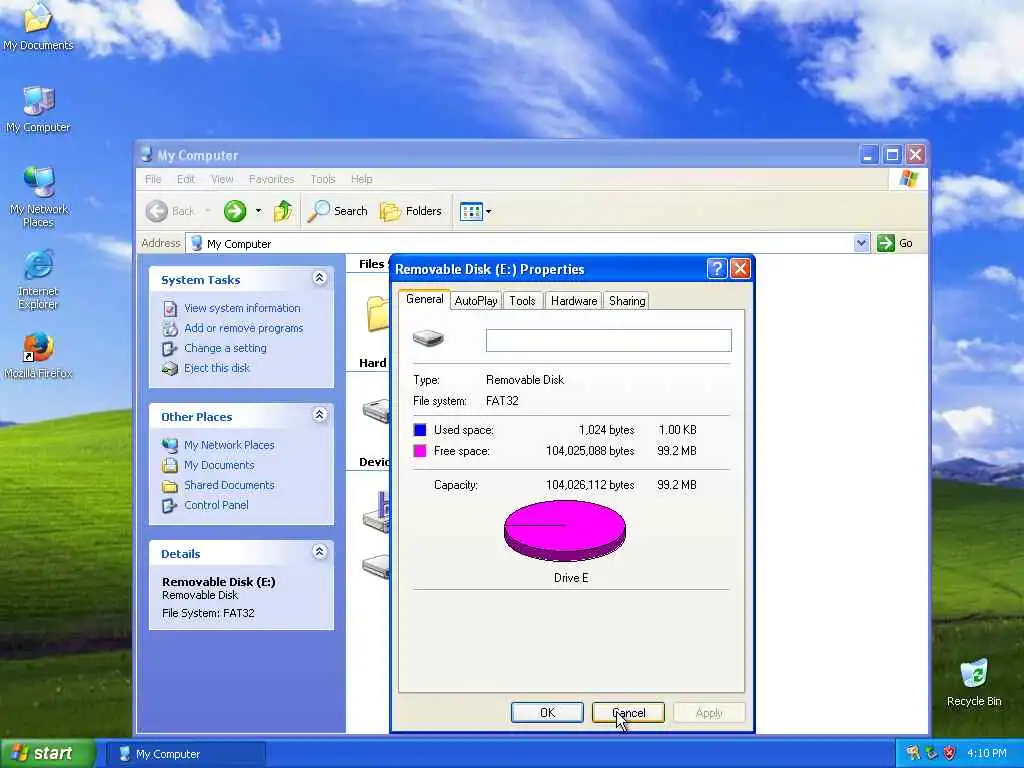This screenshot has height=768, width=1024.
Task: Open the View menu
Action: coord(222,179)
